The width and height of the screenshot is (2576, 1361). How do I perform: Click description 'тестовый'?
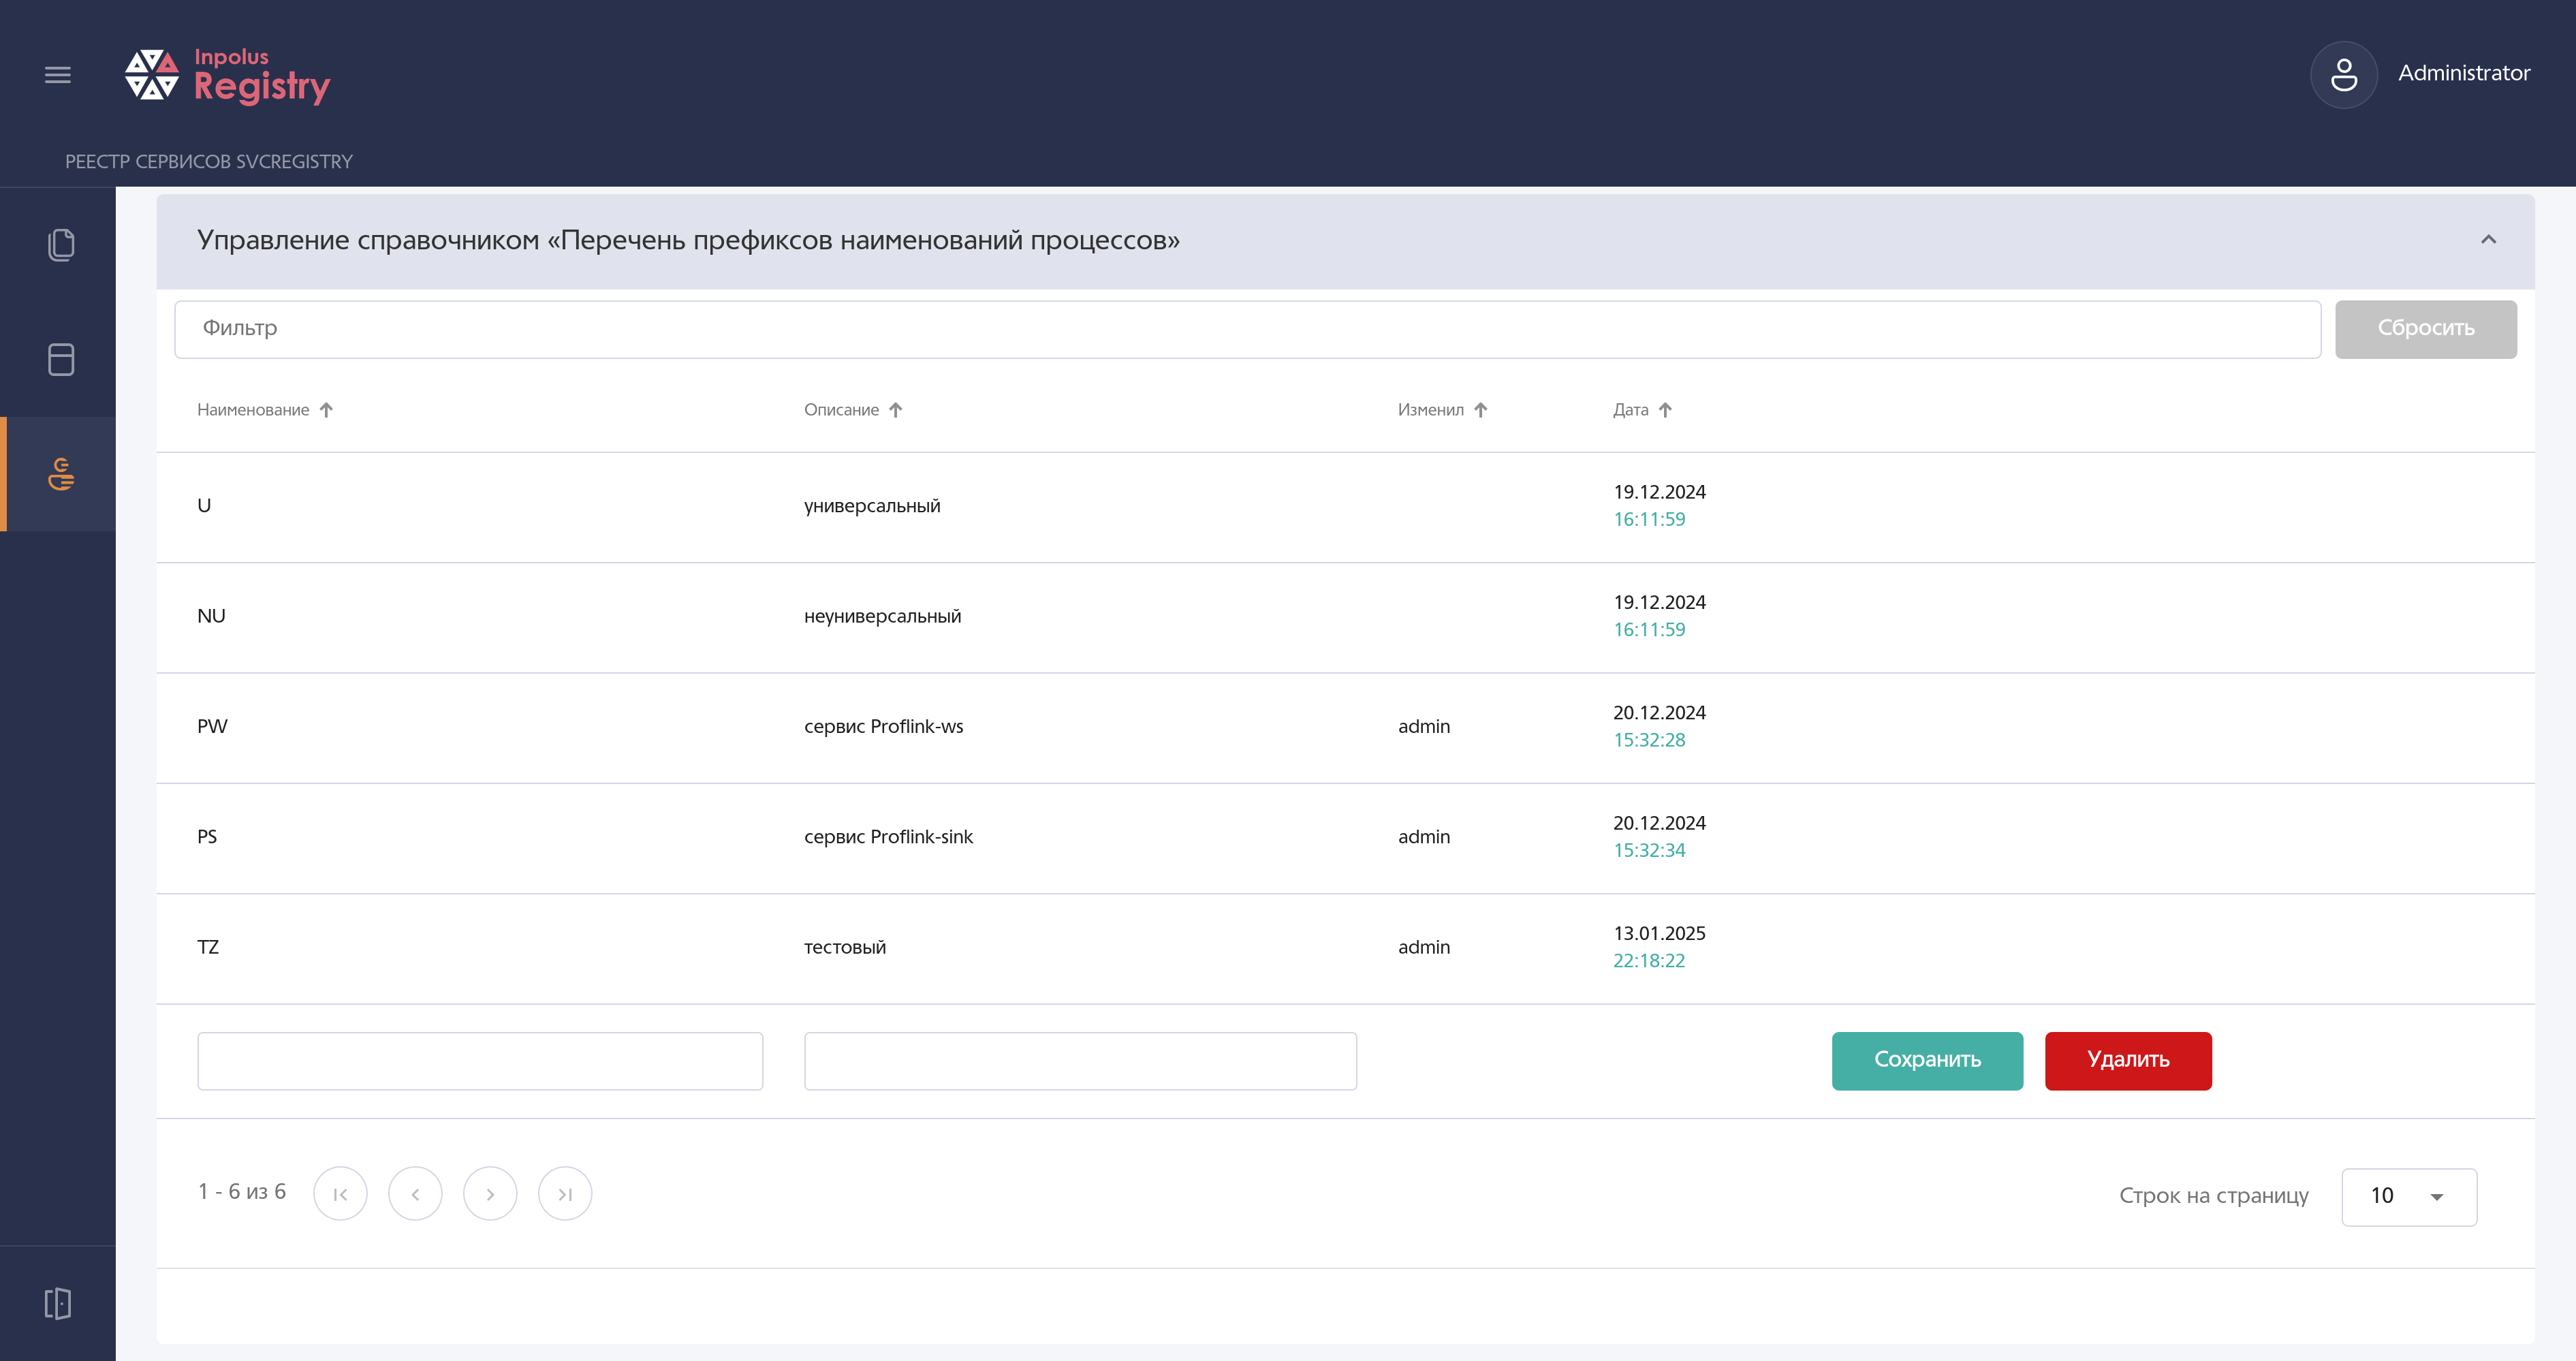point(845,947)
